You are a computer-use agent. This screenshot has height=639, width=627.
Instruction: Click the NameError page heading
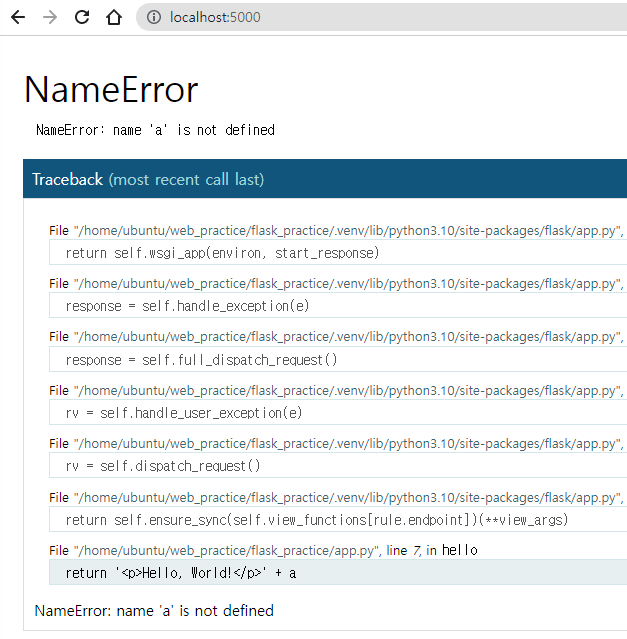[x=111, y=89]
